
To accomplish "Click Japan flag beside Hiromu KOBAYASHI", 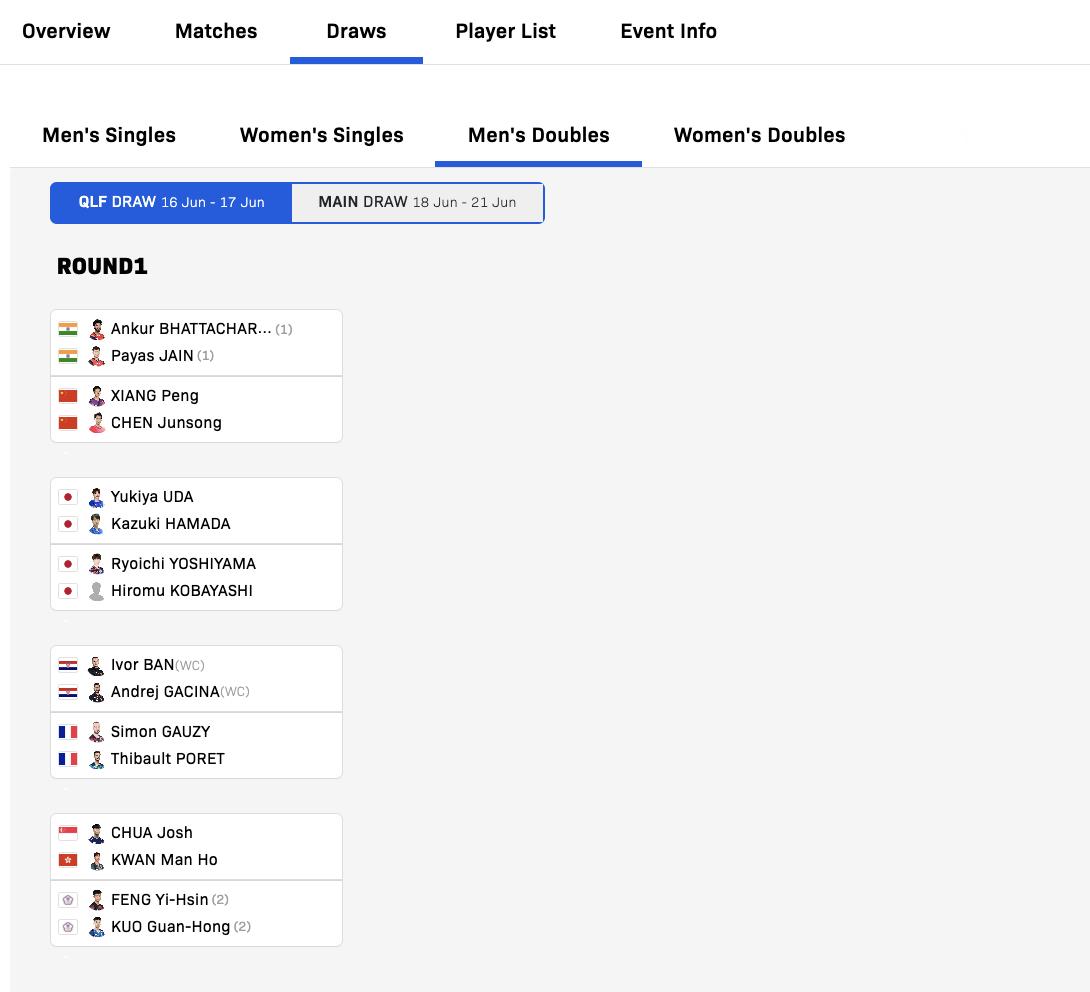I will (x=68, y=592).
